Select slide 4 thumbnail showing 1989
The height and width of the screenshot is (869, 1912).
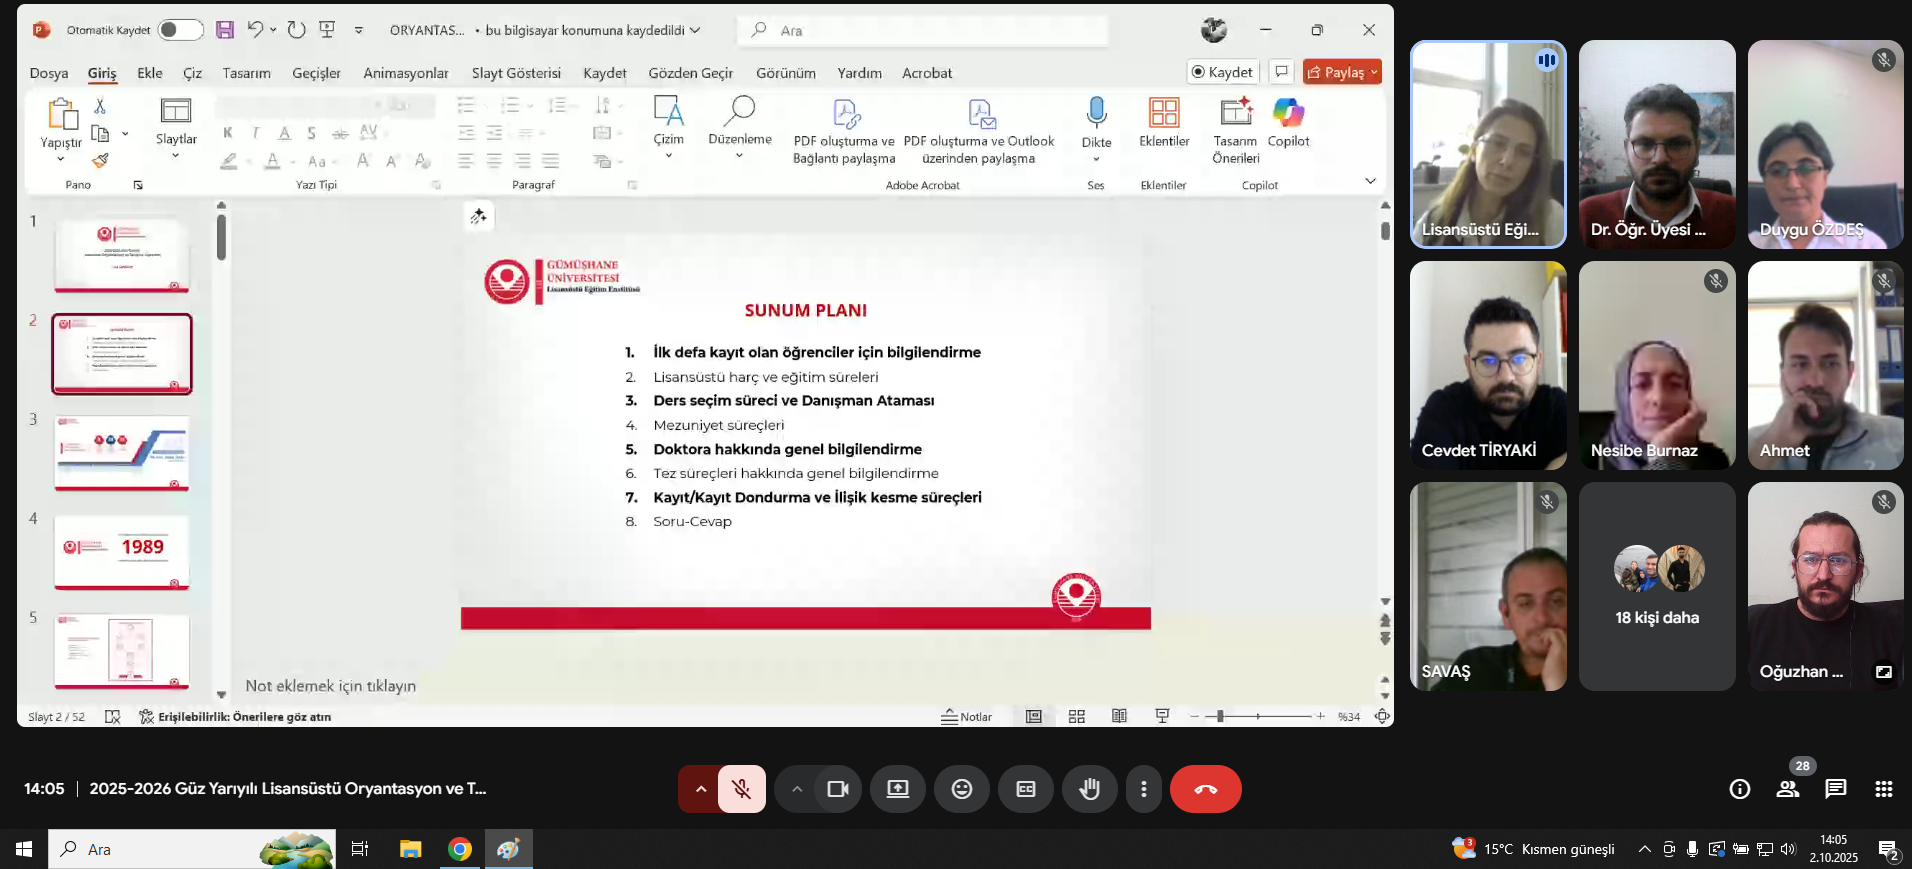122,552
